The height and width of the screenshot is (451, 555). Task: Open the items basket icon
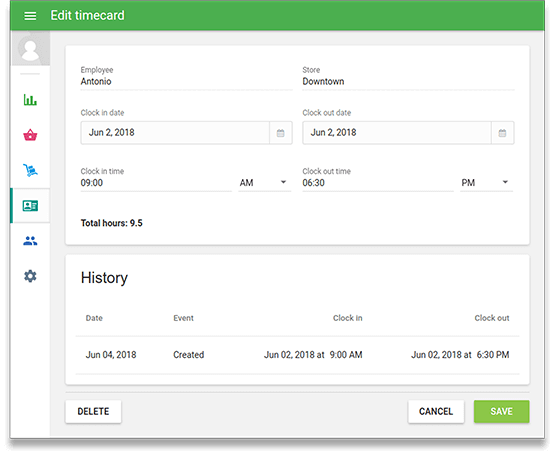click(x=30, y=135)
